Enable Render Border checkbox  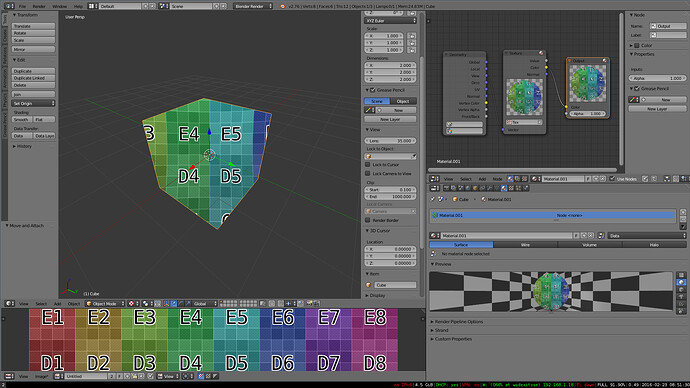[x=368, y=220]
